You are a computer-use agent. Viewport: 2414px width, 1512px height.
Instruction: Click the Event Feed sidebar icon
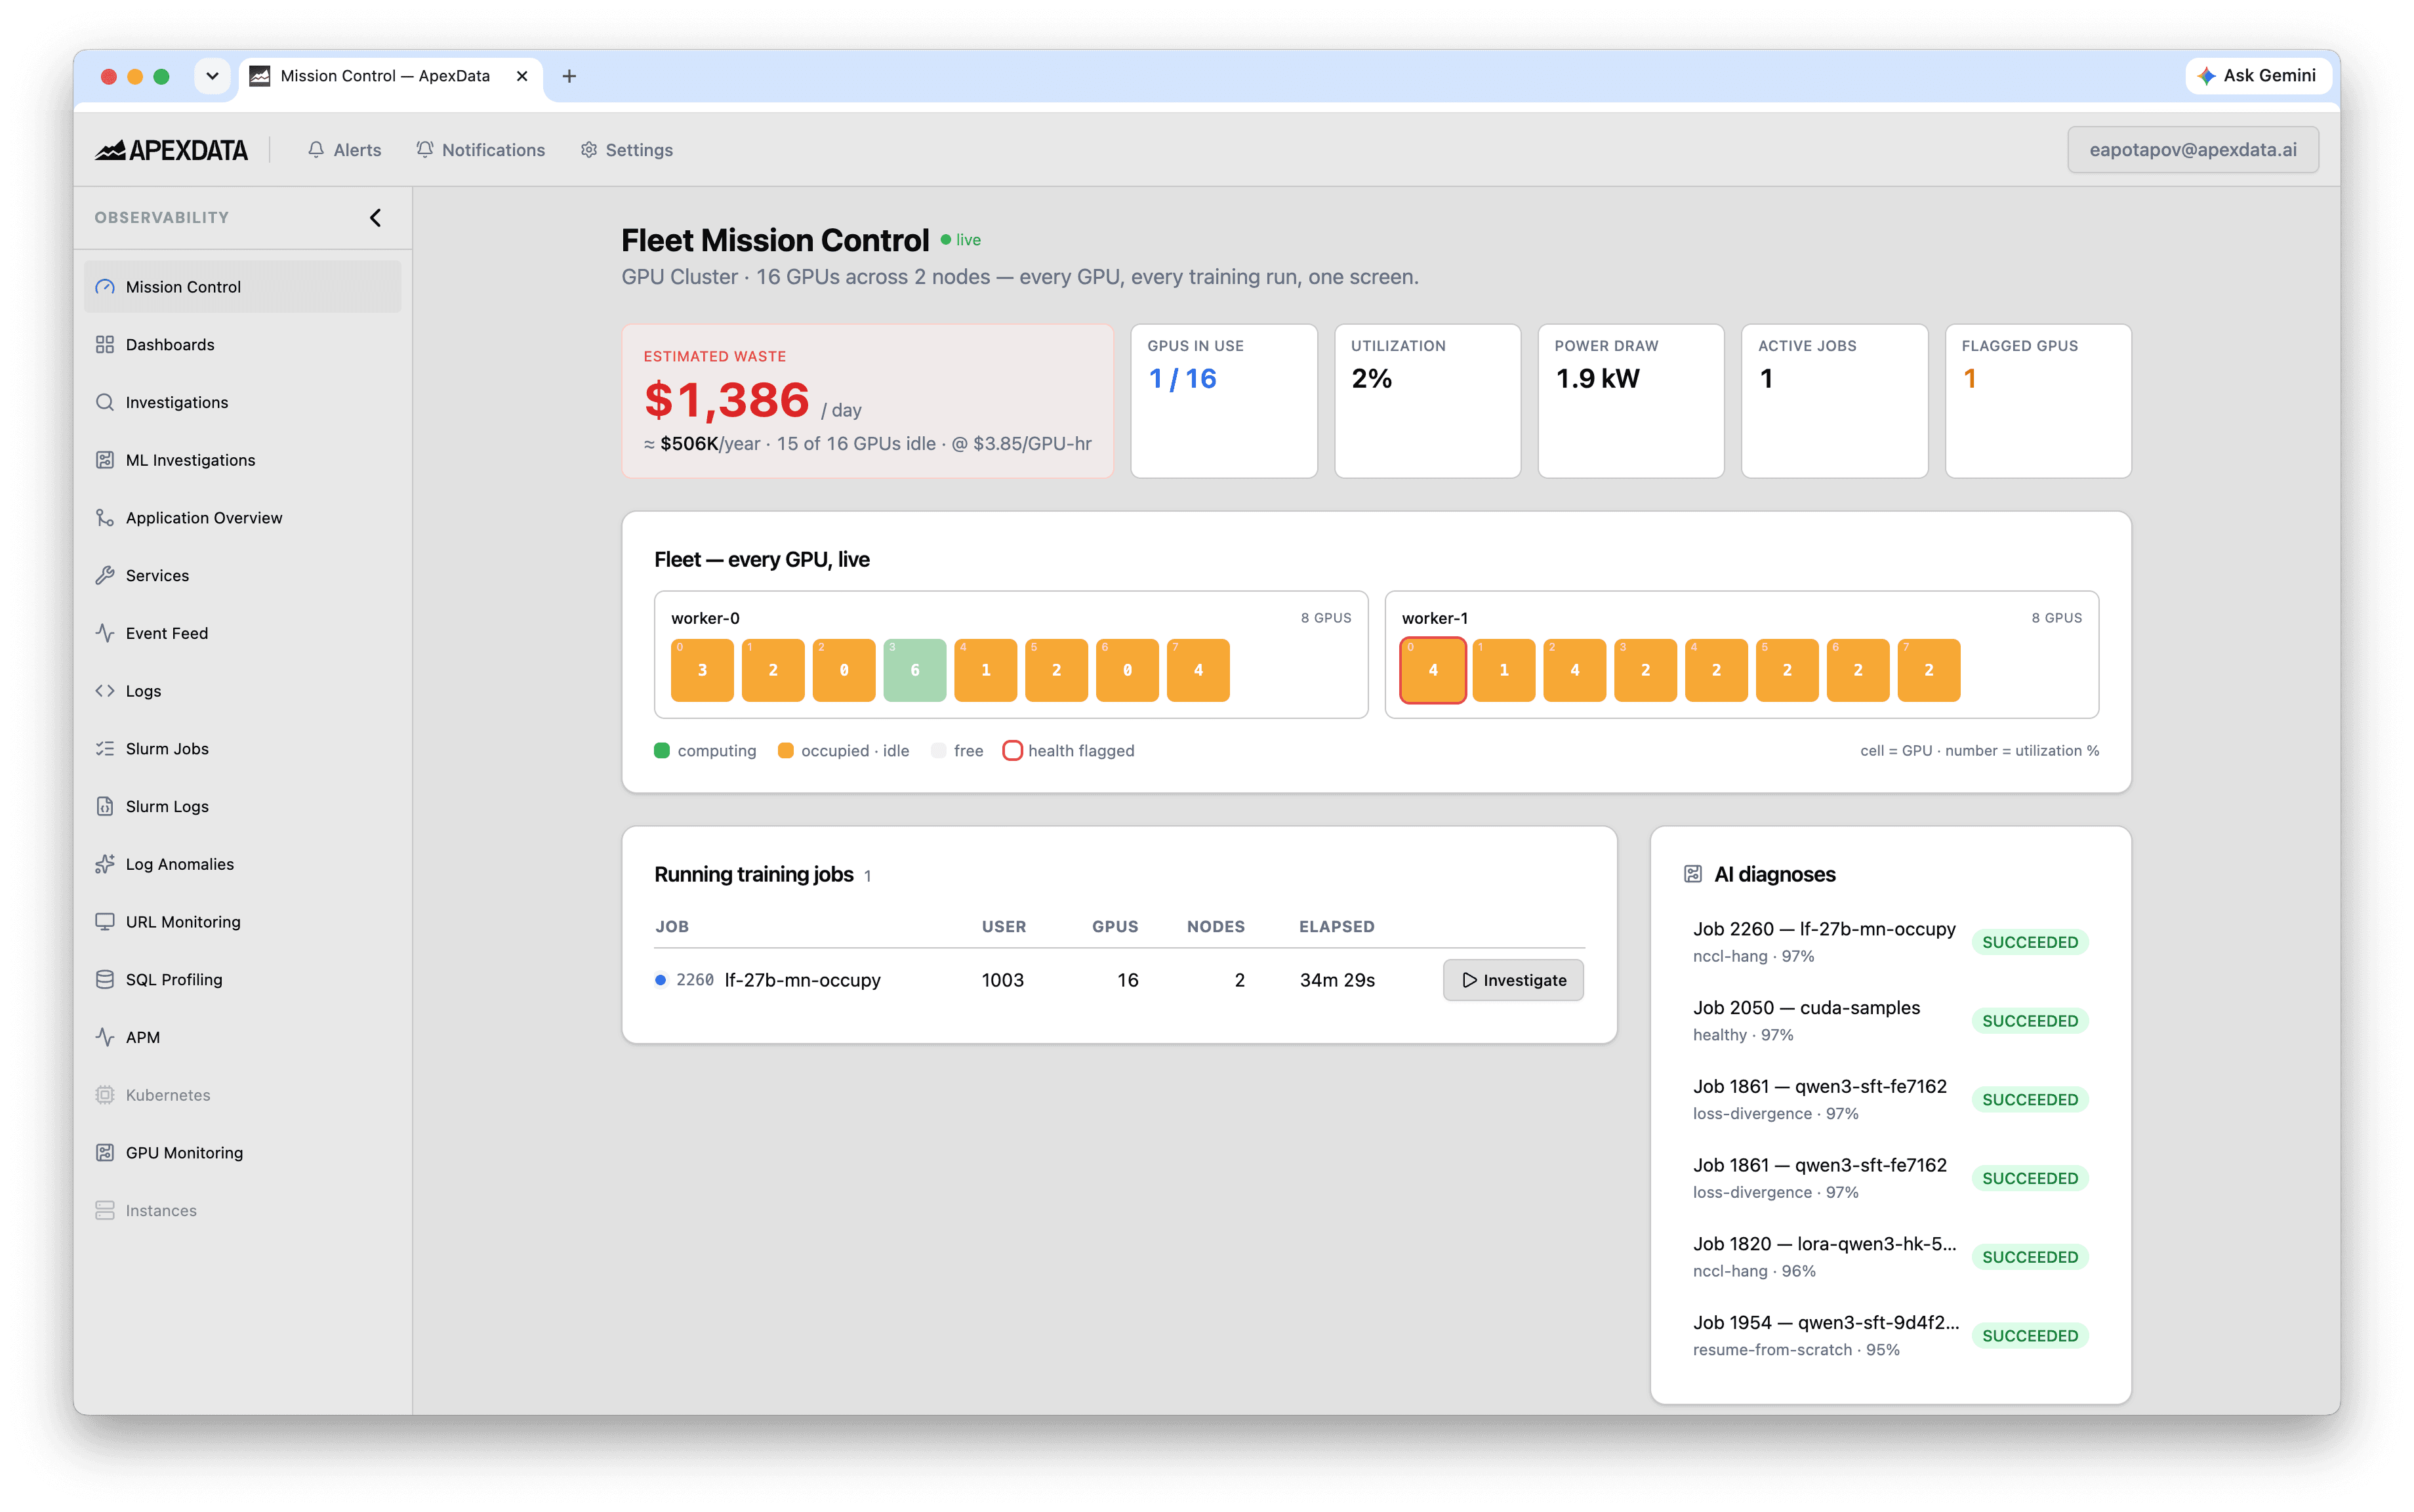click(x=105, y=633)
